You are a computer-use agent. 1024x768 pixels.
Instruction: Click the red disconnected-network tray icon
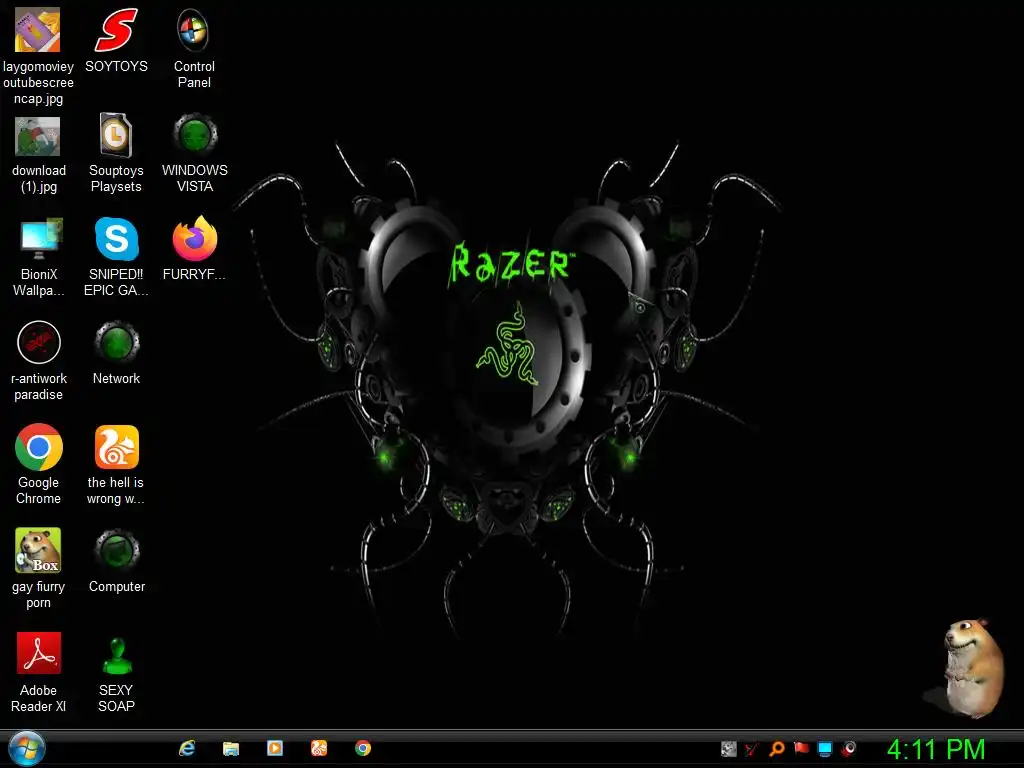click(752, 749)
